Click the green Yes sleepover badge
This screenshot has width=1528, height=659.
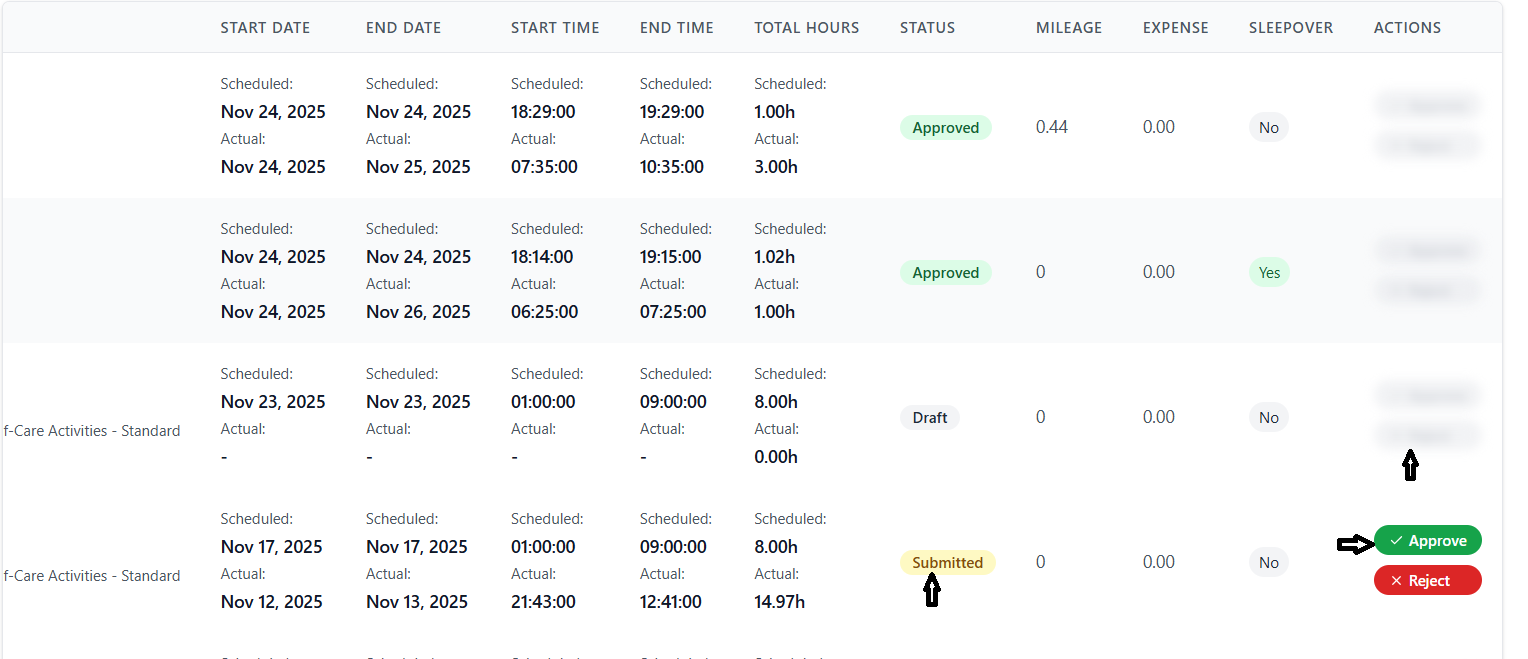[x=1269, y=272]
